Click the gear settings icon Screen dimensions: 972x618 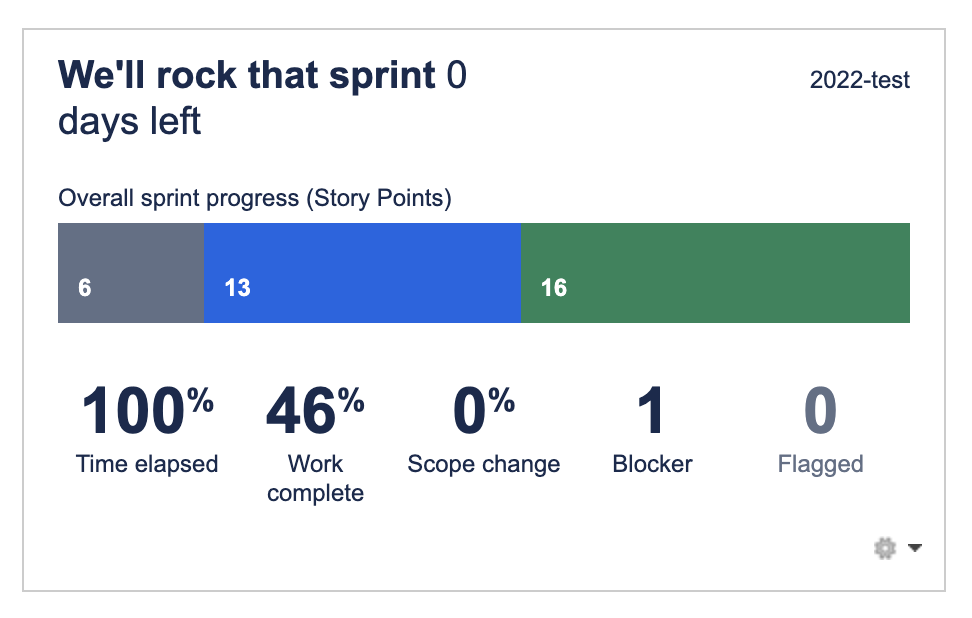point(884,548)
